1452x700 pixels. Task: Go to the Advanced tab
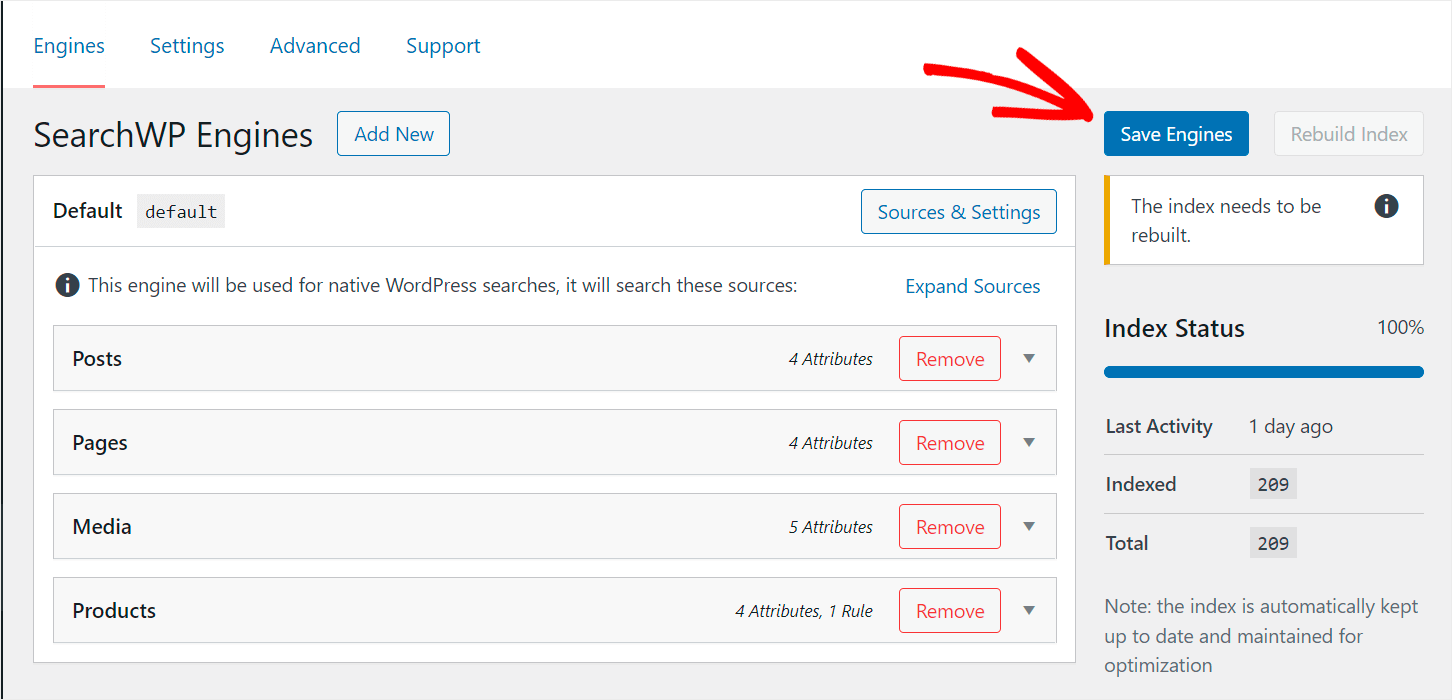click(x=315, y=46)
